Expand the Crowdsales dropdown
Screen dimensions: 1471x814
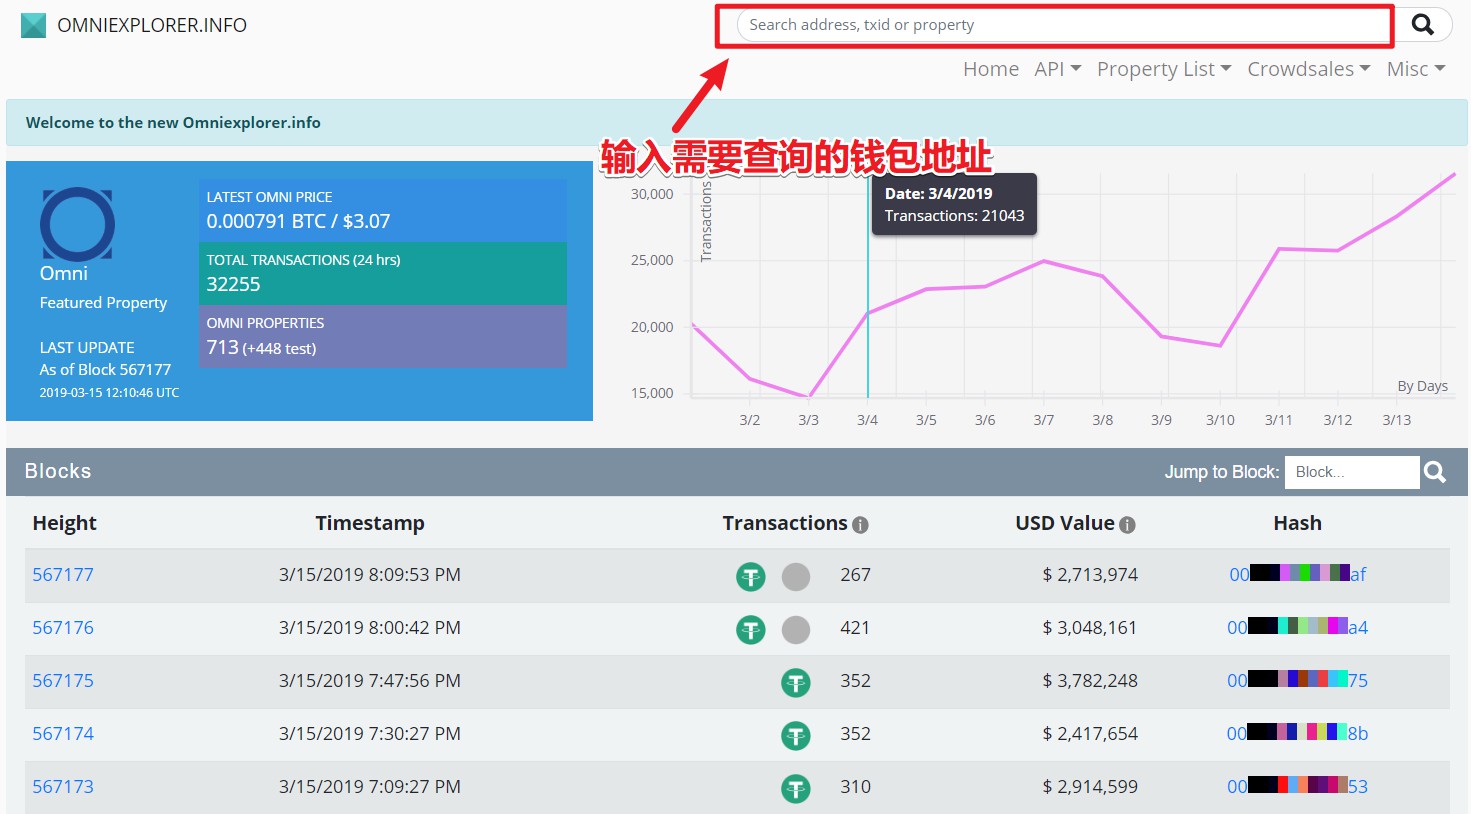pyautogui.click(x=1308, y=69)
